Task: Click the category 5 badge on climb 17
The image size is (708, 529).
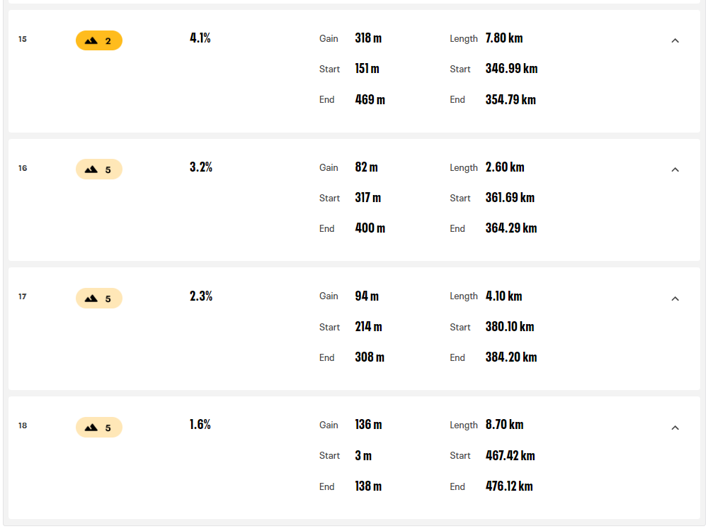Action: pyautogui.click(x=99, y=298)
